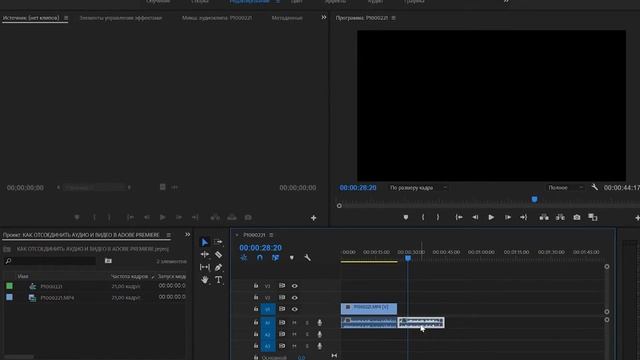Screen dimensions: 640x360
Task: Open playback resolution dropdown "Полное"
Action: pyautogui.click(x=566, y=188)
